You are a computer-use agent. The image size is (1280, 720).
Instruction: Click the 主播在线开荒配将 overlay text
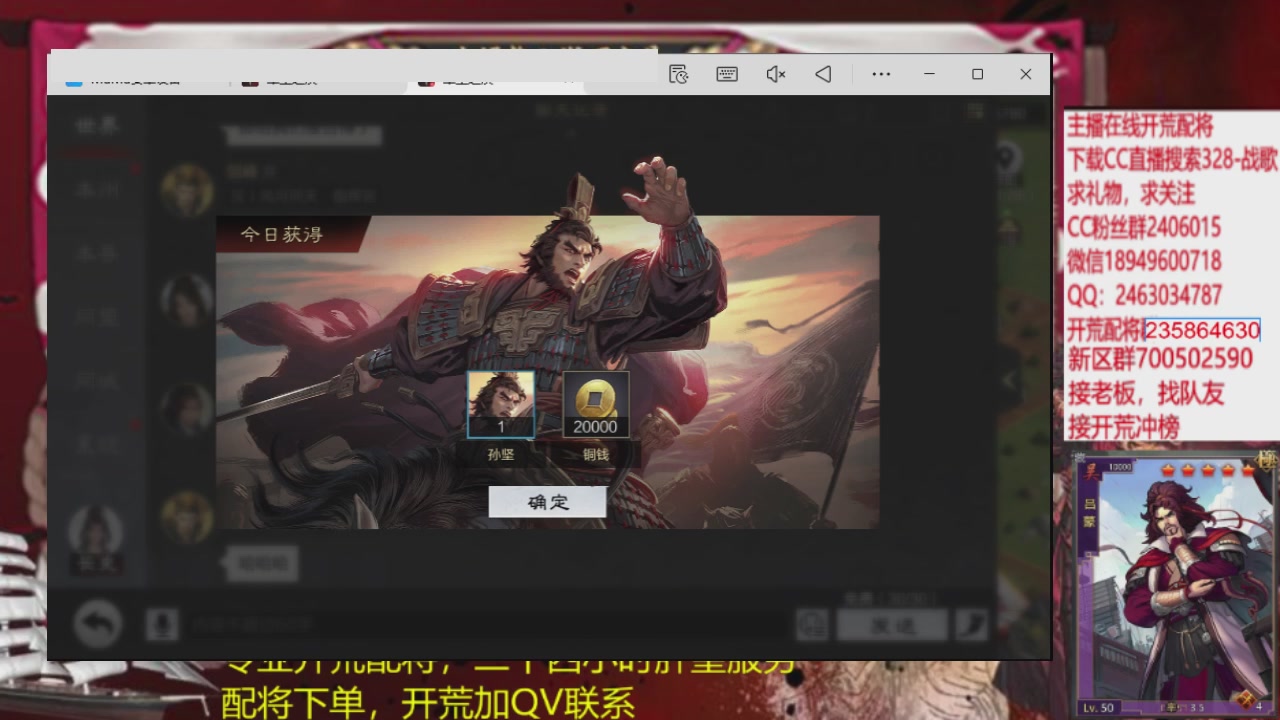(1140, 125)
